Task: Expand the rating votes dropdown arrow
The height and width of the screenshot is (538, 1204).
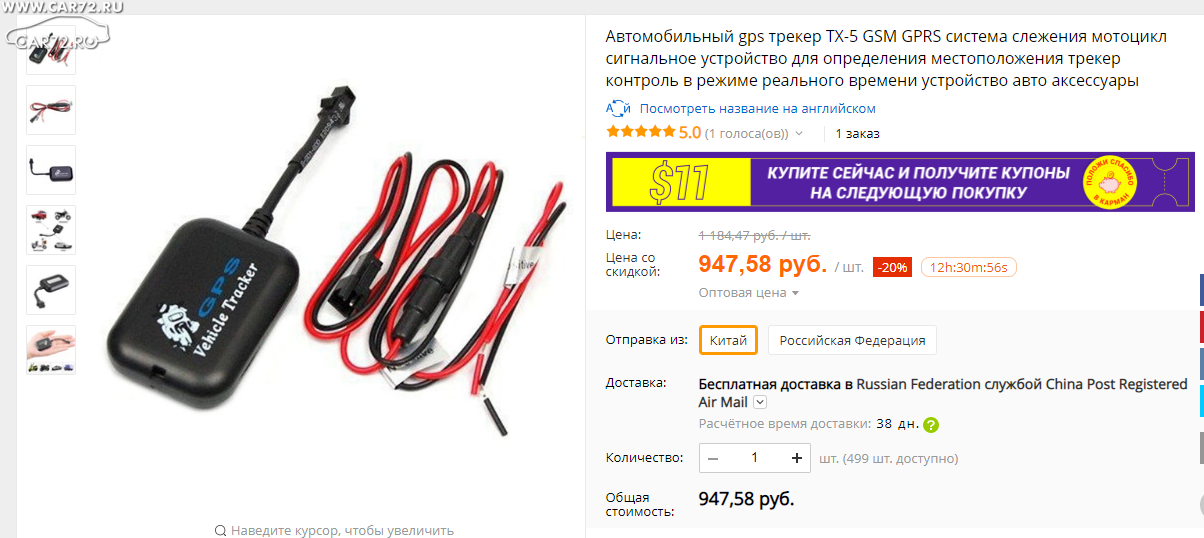Action: [799, 133]
